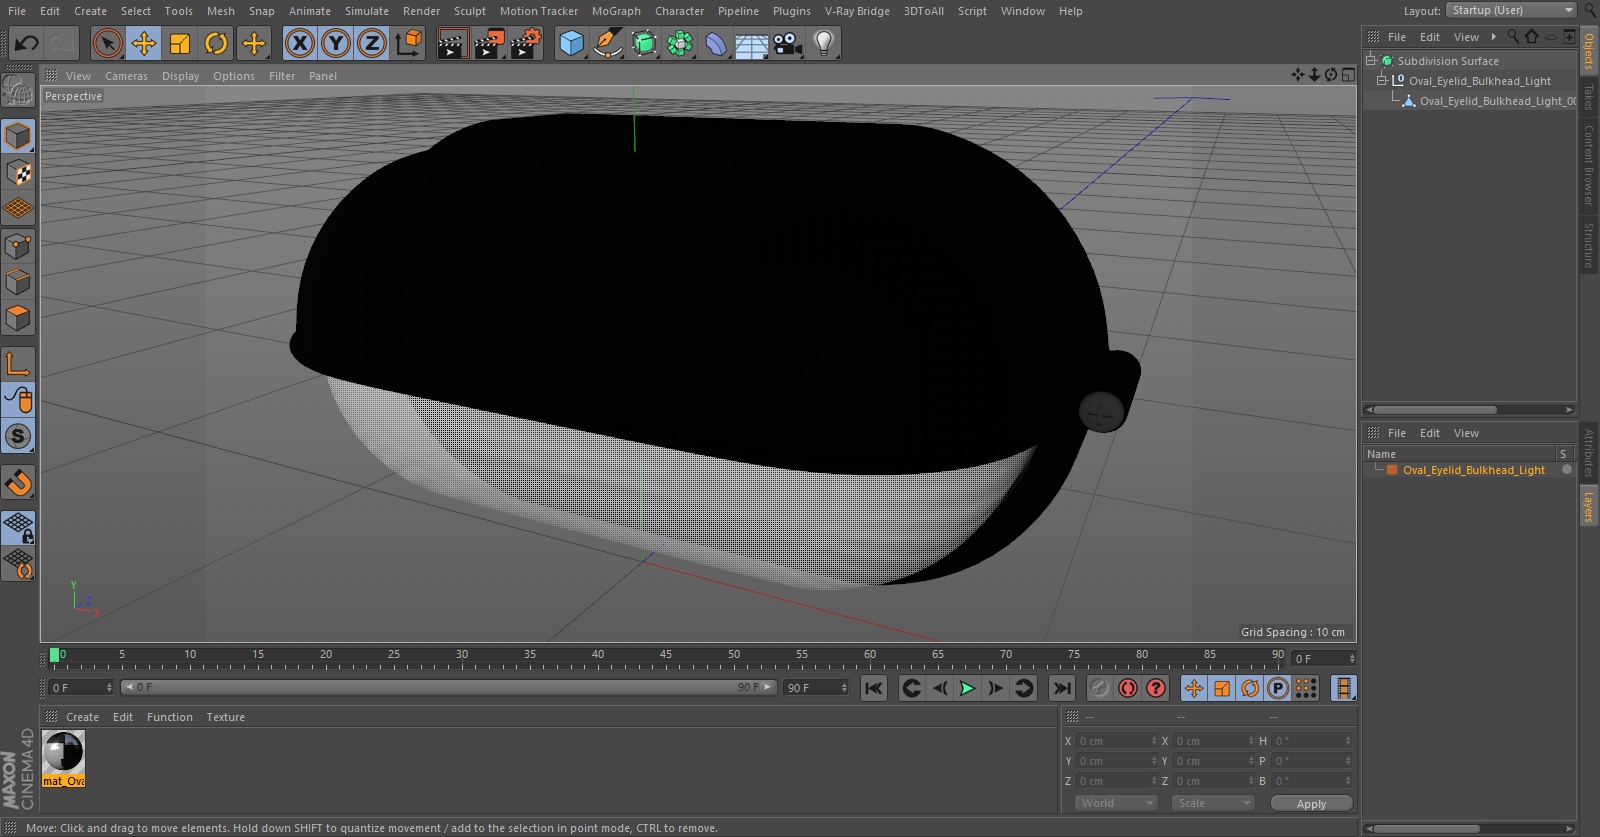The image size is (1600, 837).
Task: Switch to Texture mode icon
Action: click(18, 172)
